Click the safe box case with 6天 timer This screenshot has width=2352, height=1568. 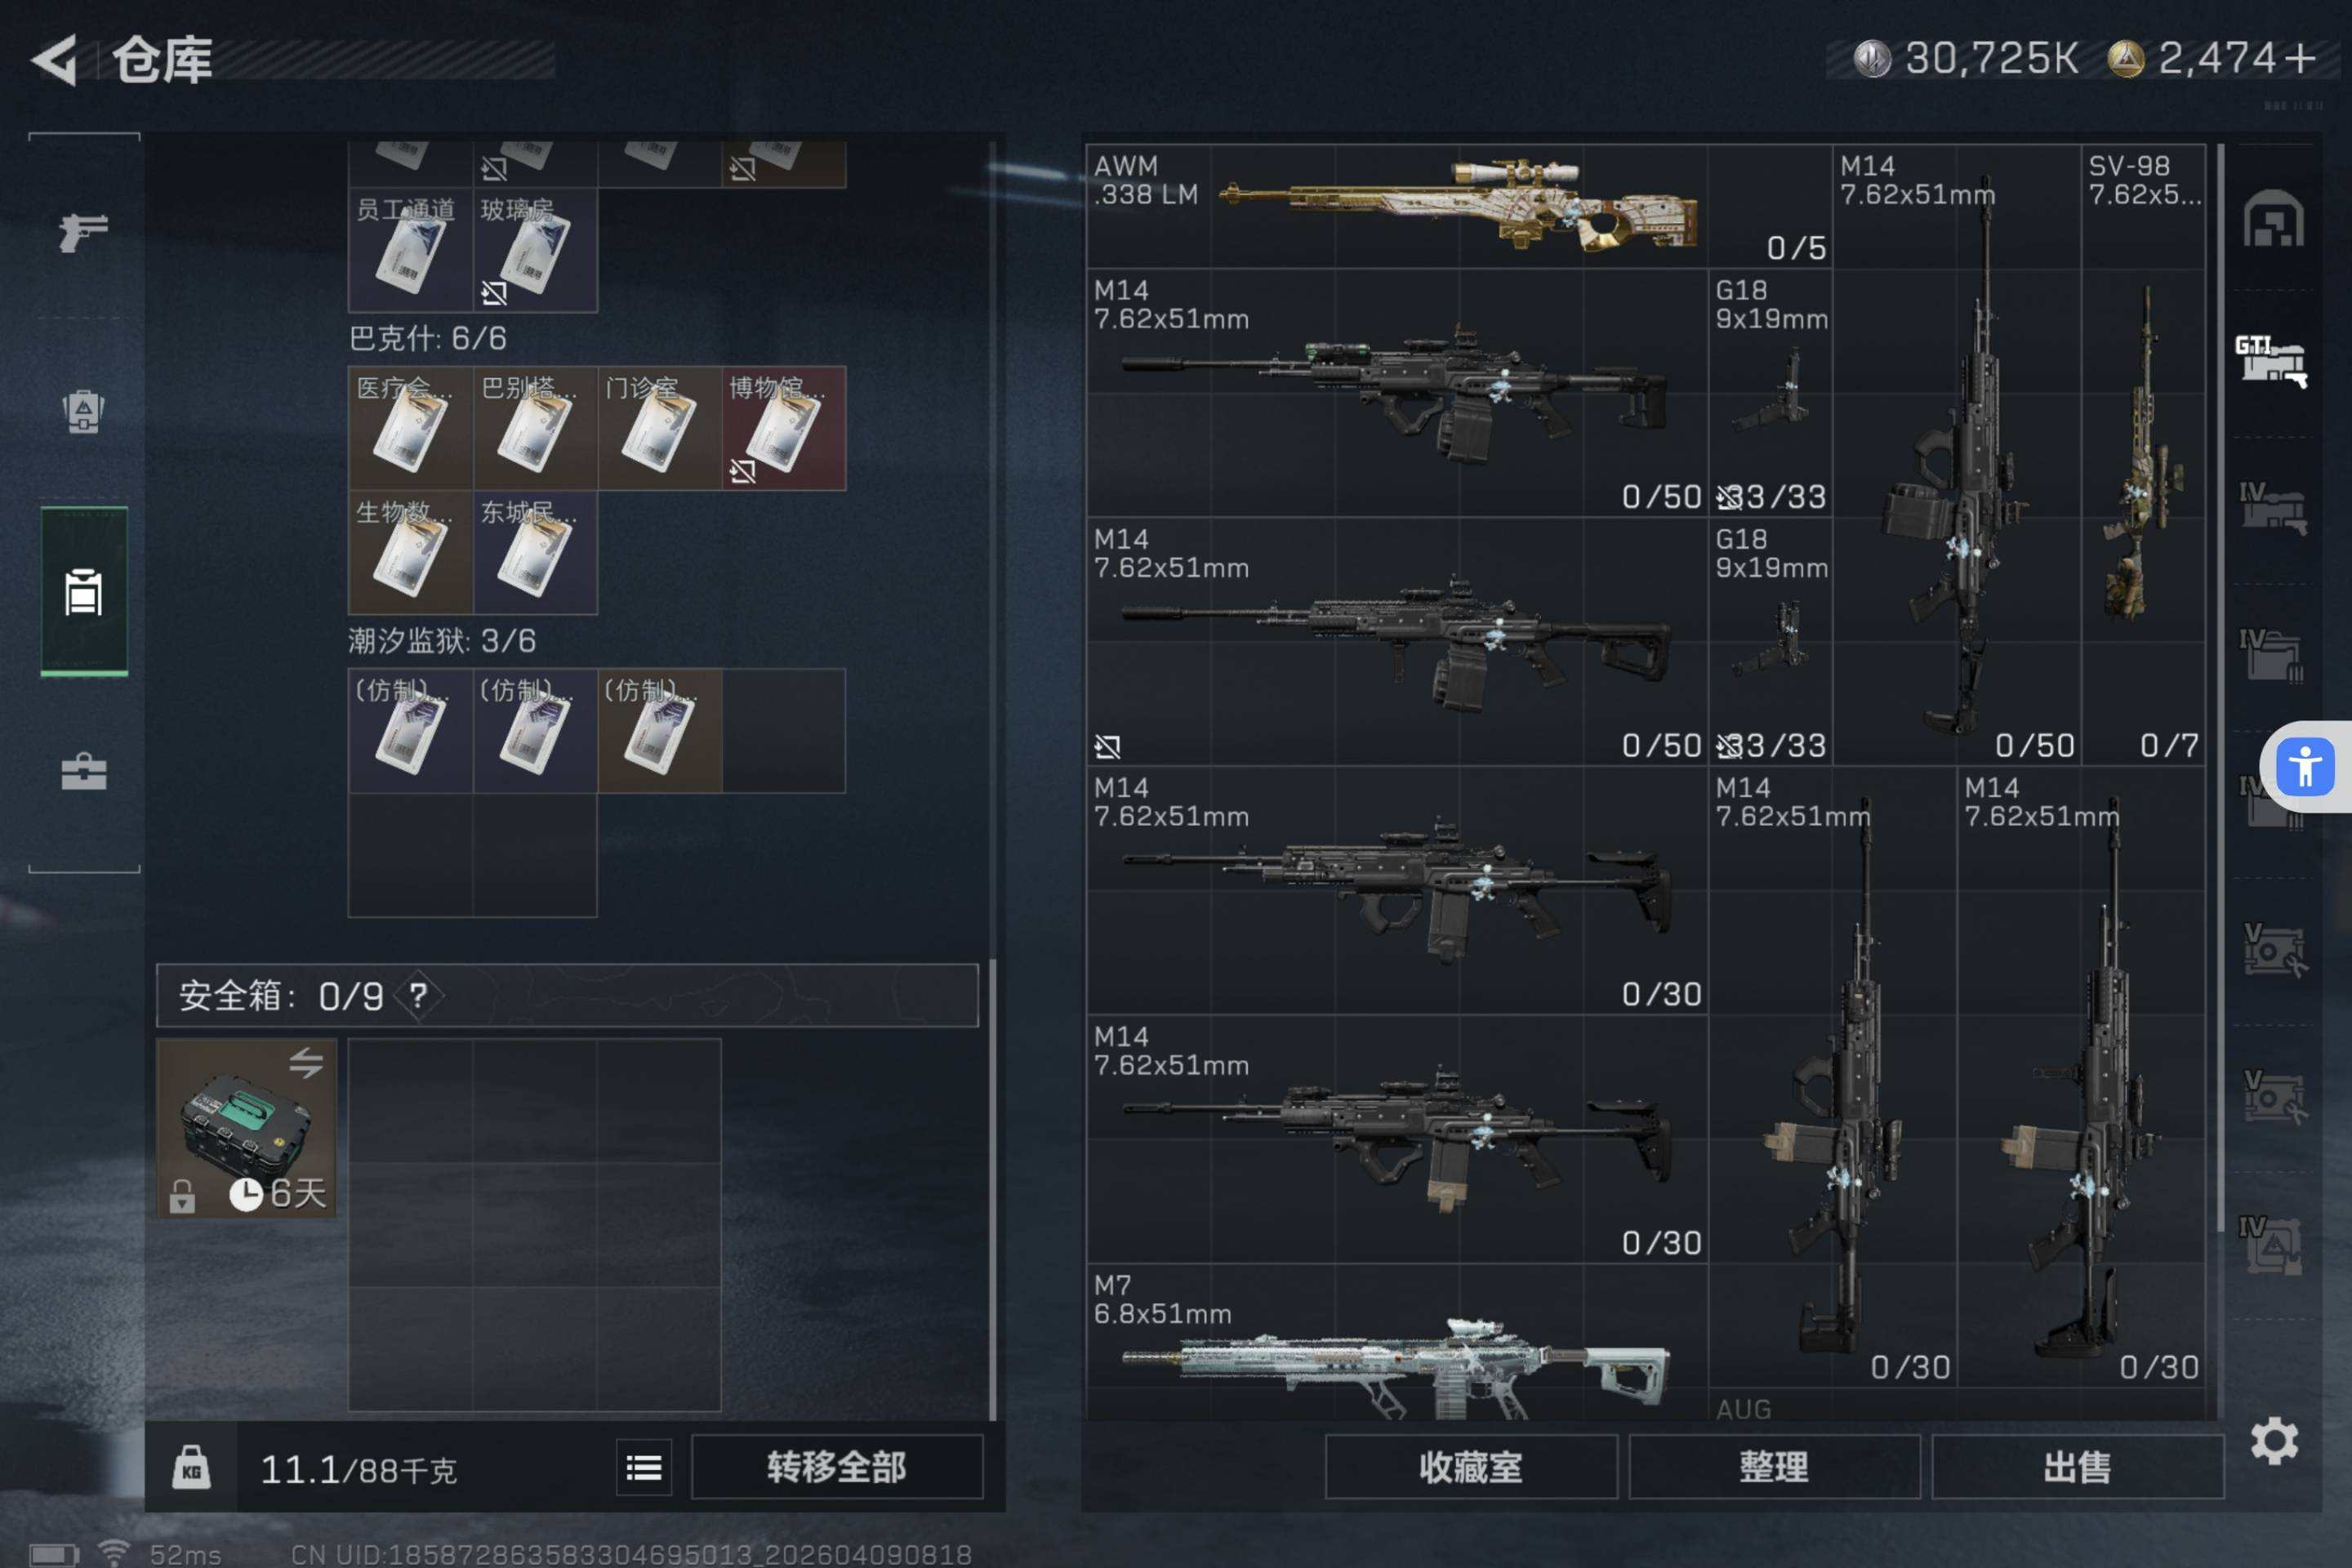click(246, 1128)
